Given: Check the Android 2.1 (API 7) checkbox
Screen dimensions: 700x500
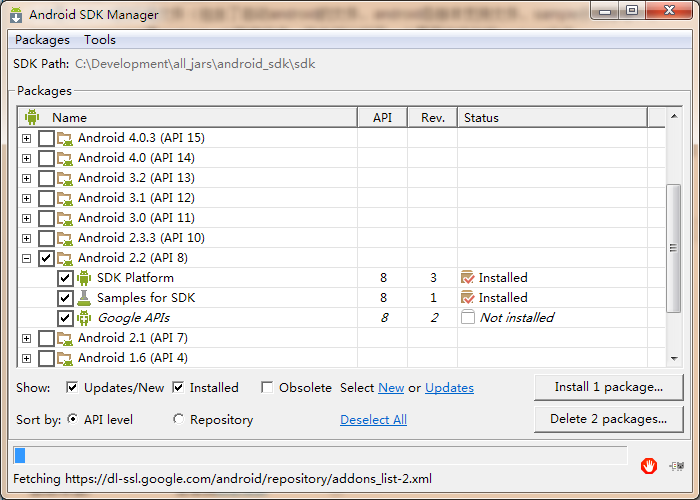Looking at the screenshot, I should pos(46,338).
